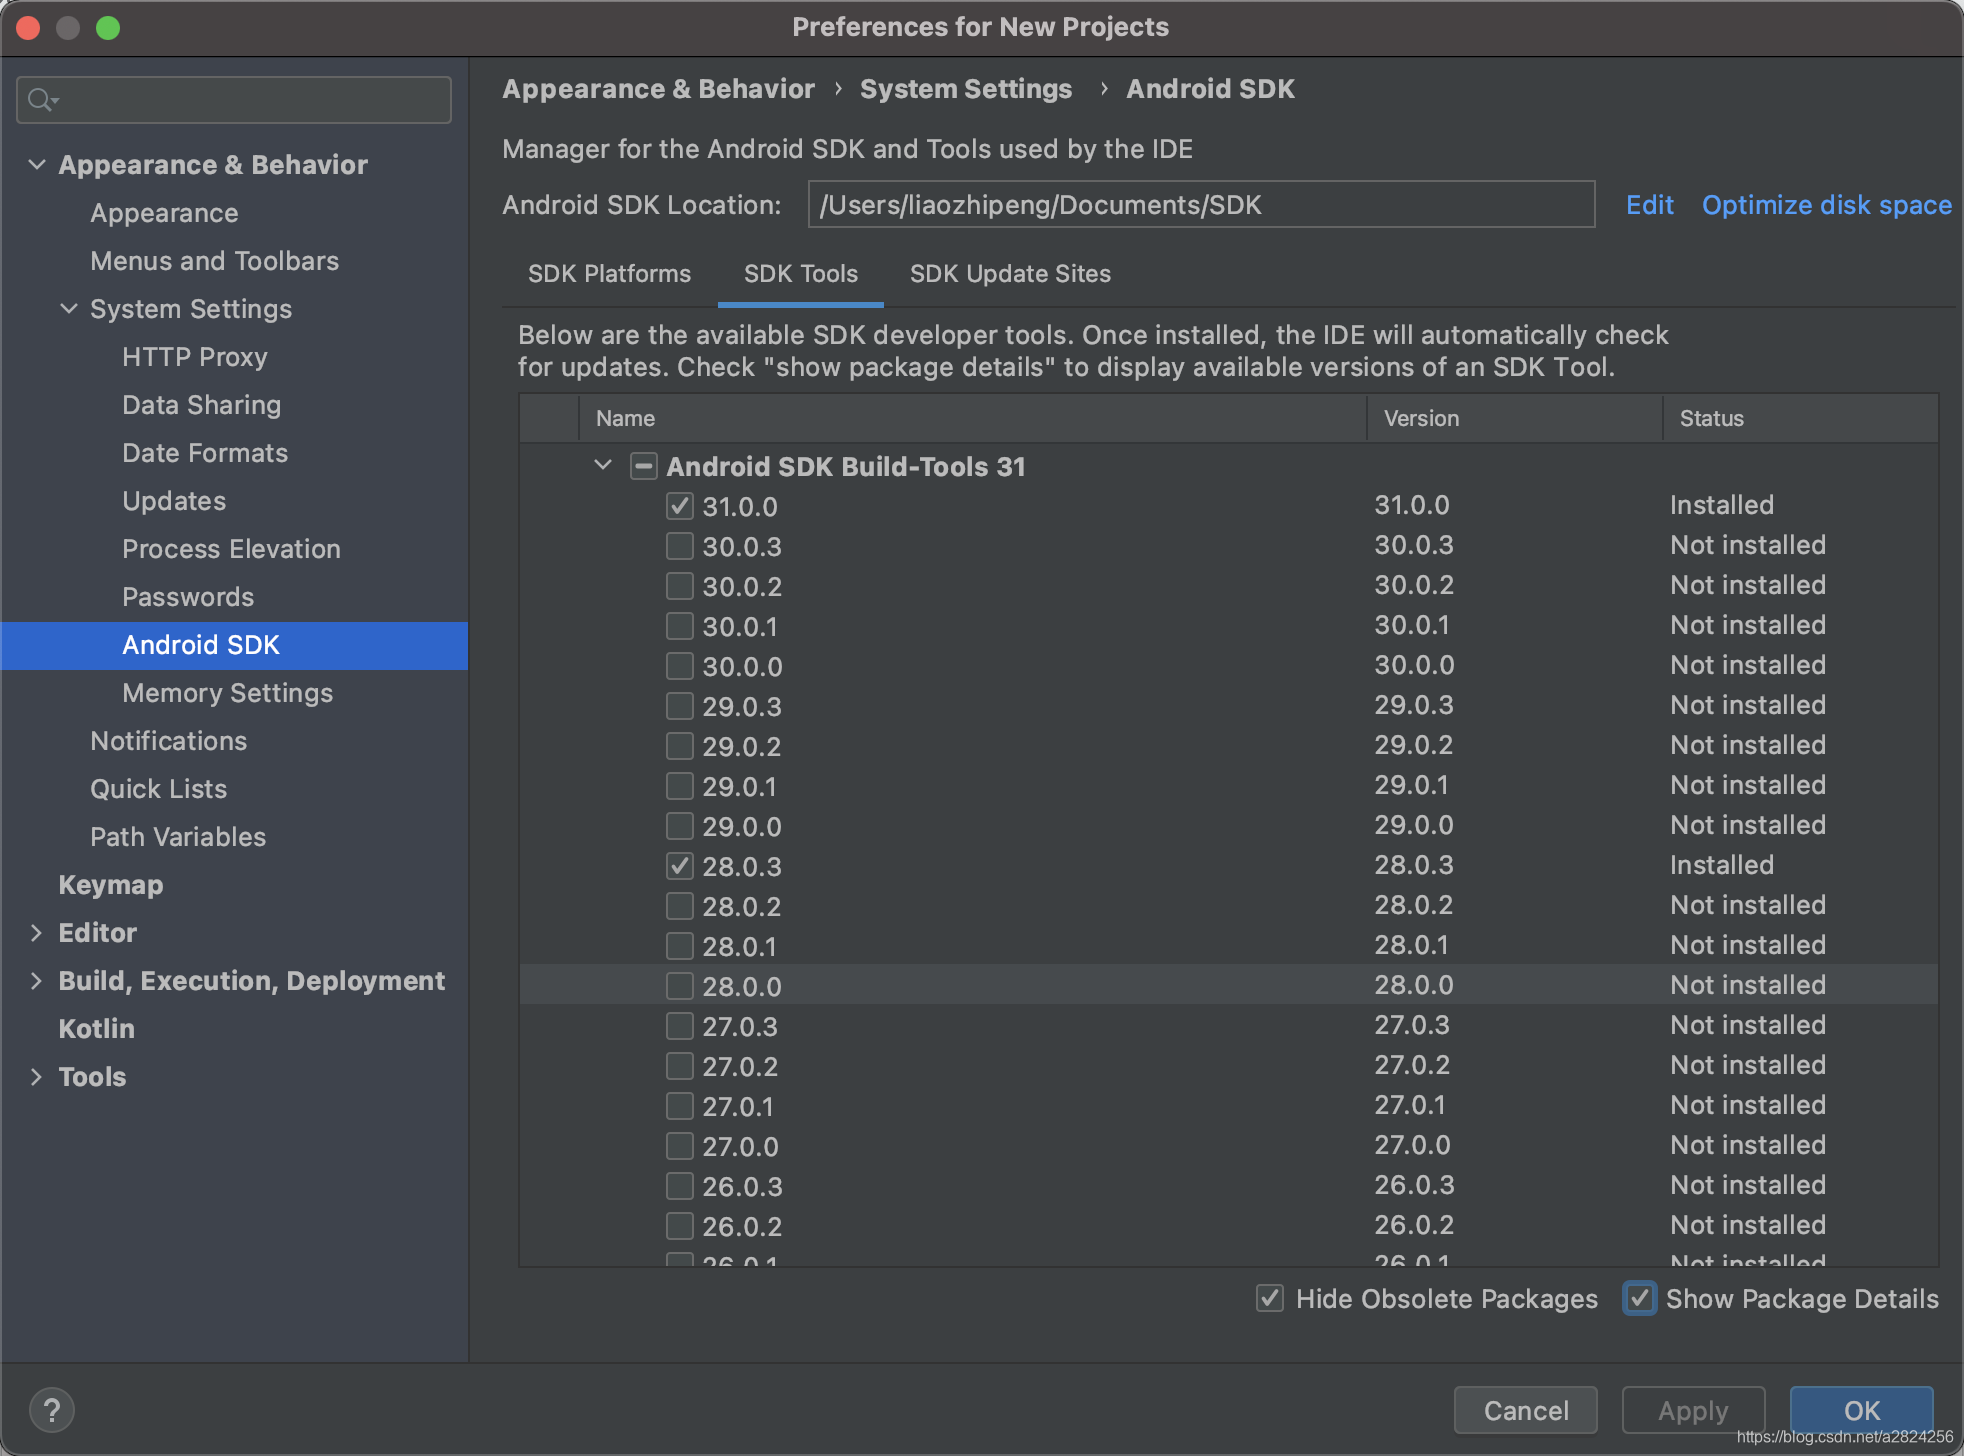Viewport: 1964px width, 1456px height.
Task: Uncheck build-tools version 31.0.0
Action: (x=680, y=506)
